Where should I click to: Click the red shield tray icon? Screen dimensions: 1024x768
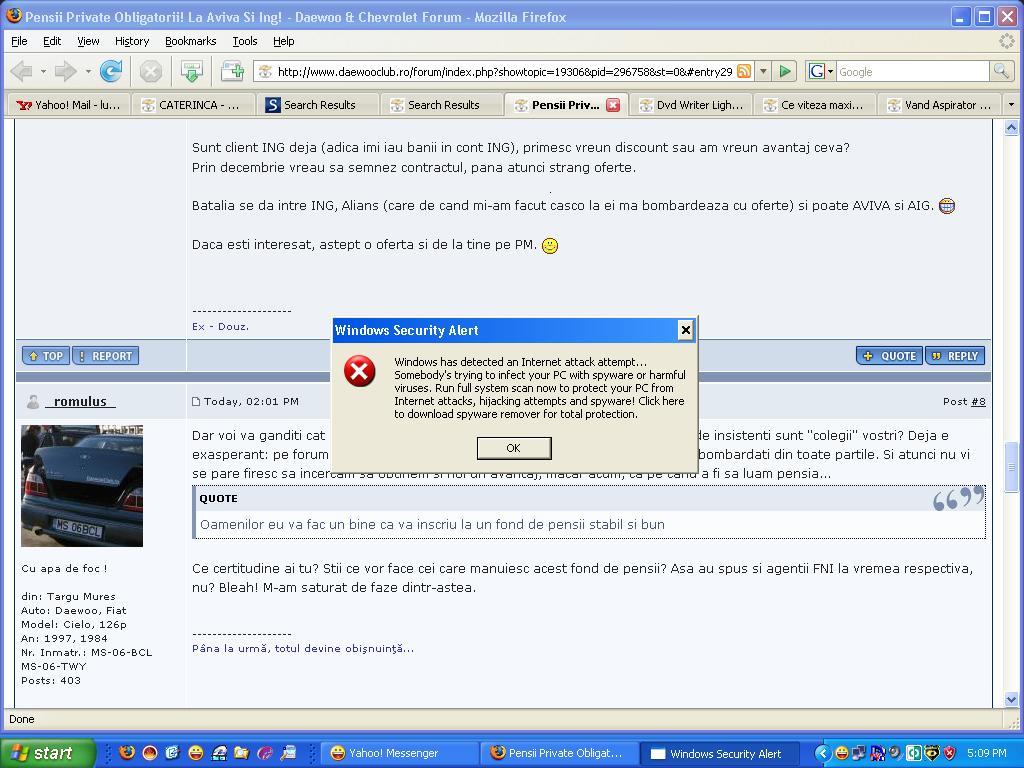(x=950, y=753)
